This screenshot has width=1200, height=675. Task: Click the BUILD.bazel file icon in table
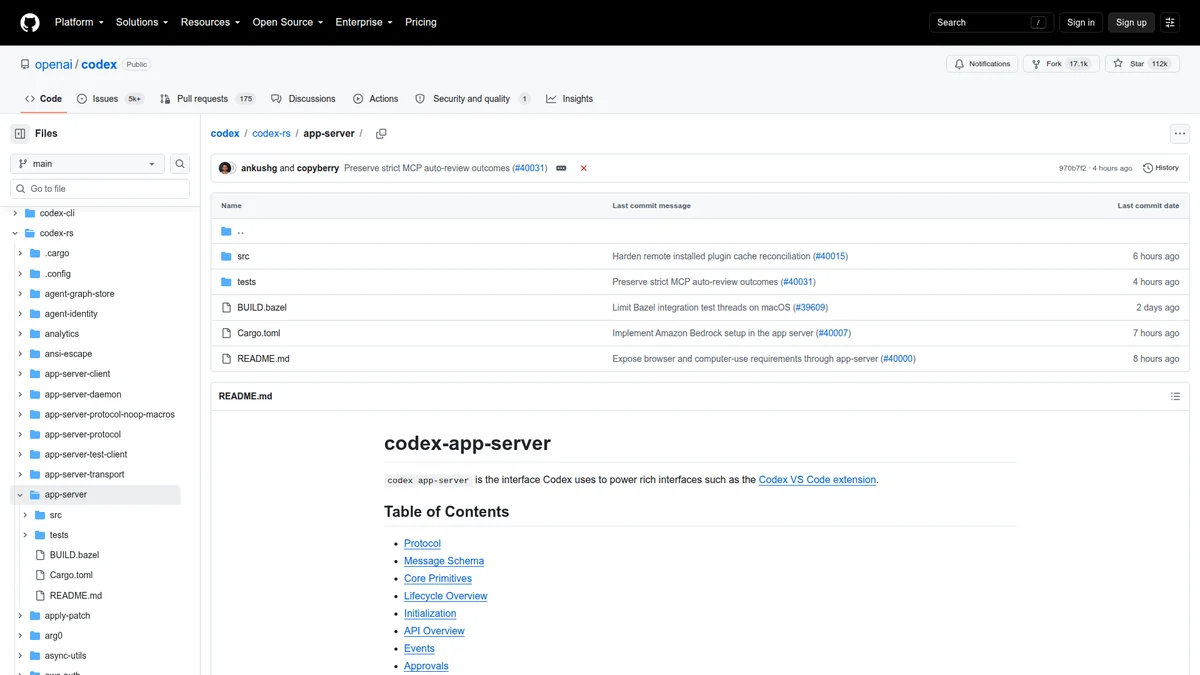227,307
